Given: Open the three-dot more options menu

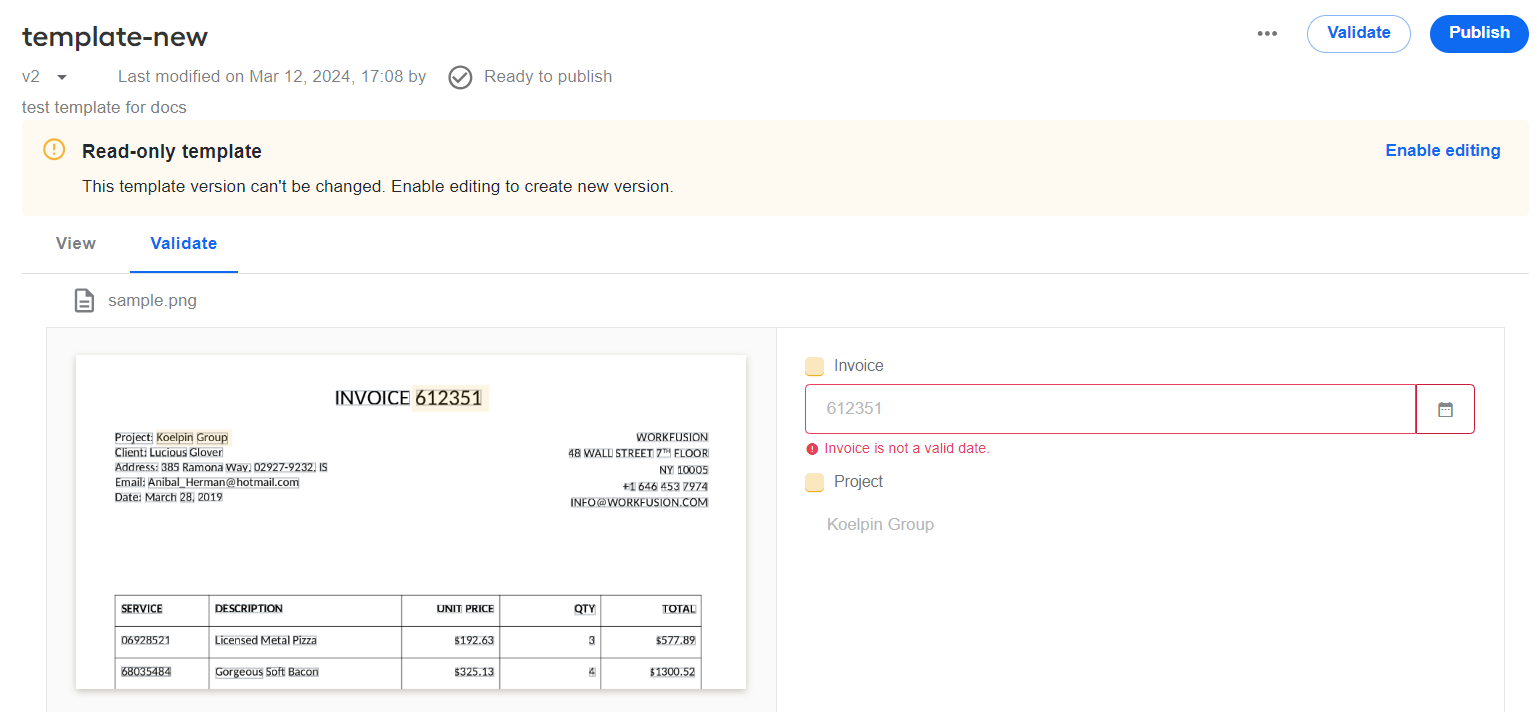Looking at the screenshot, I should pyautogui.click(x=1267, y=33).
